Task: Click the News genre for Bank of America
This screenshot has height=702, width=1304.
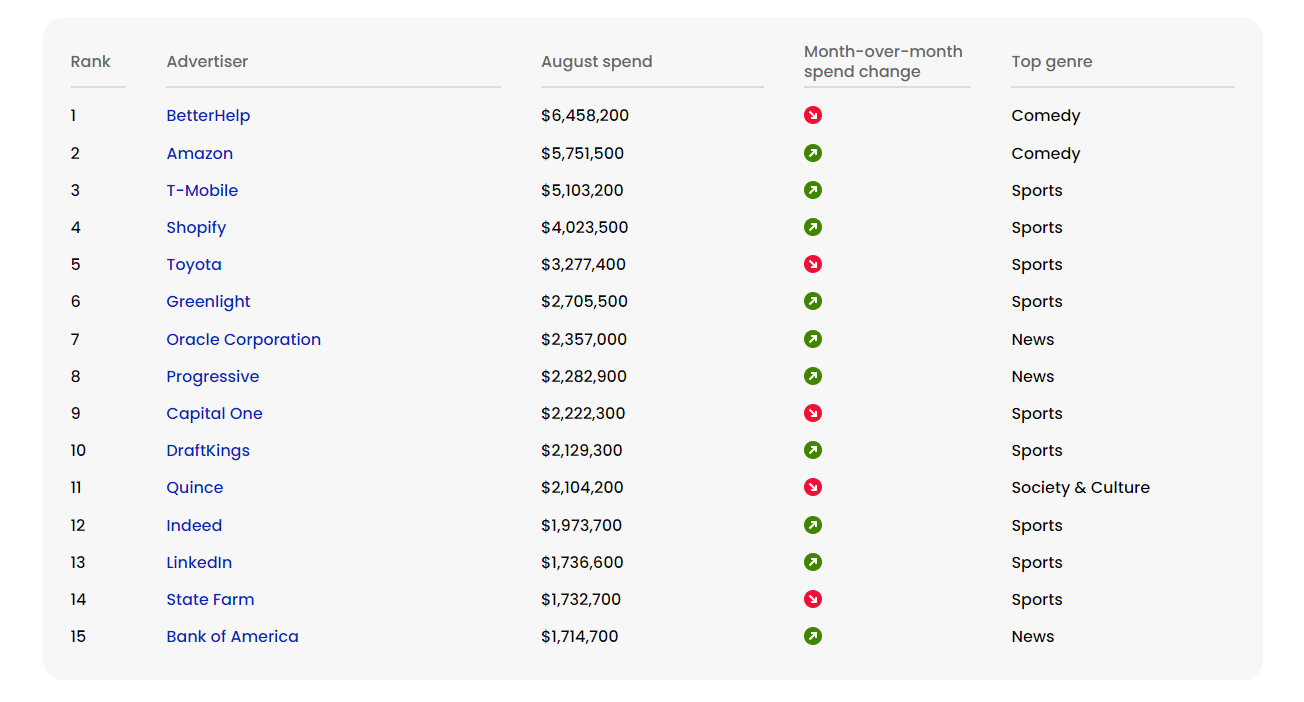Action: pyautogui.click(x=1033, y=636)
